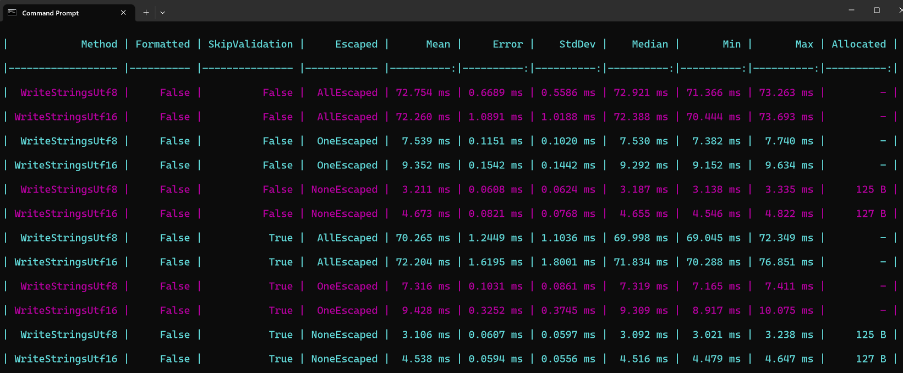904x374 pixels.
Task: Click the mean value 3.106 ms
Action: tap(426, 335)
